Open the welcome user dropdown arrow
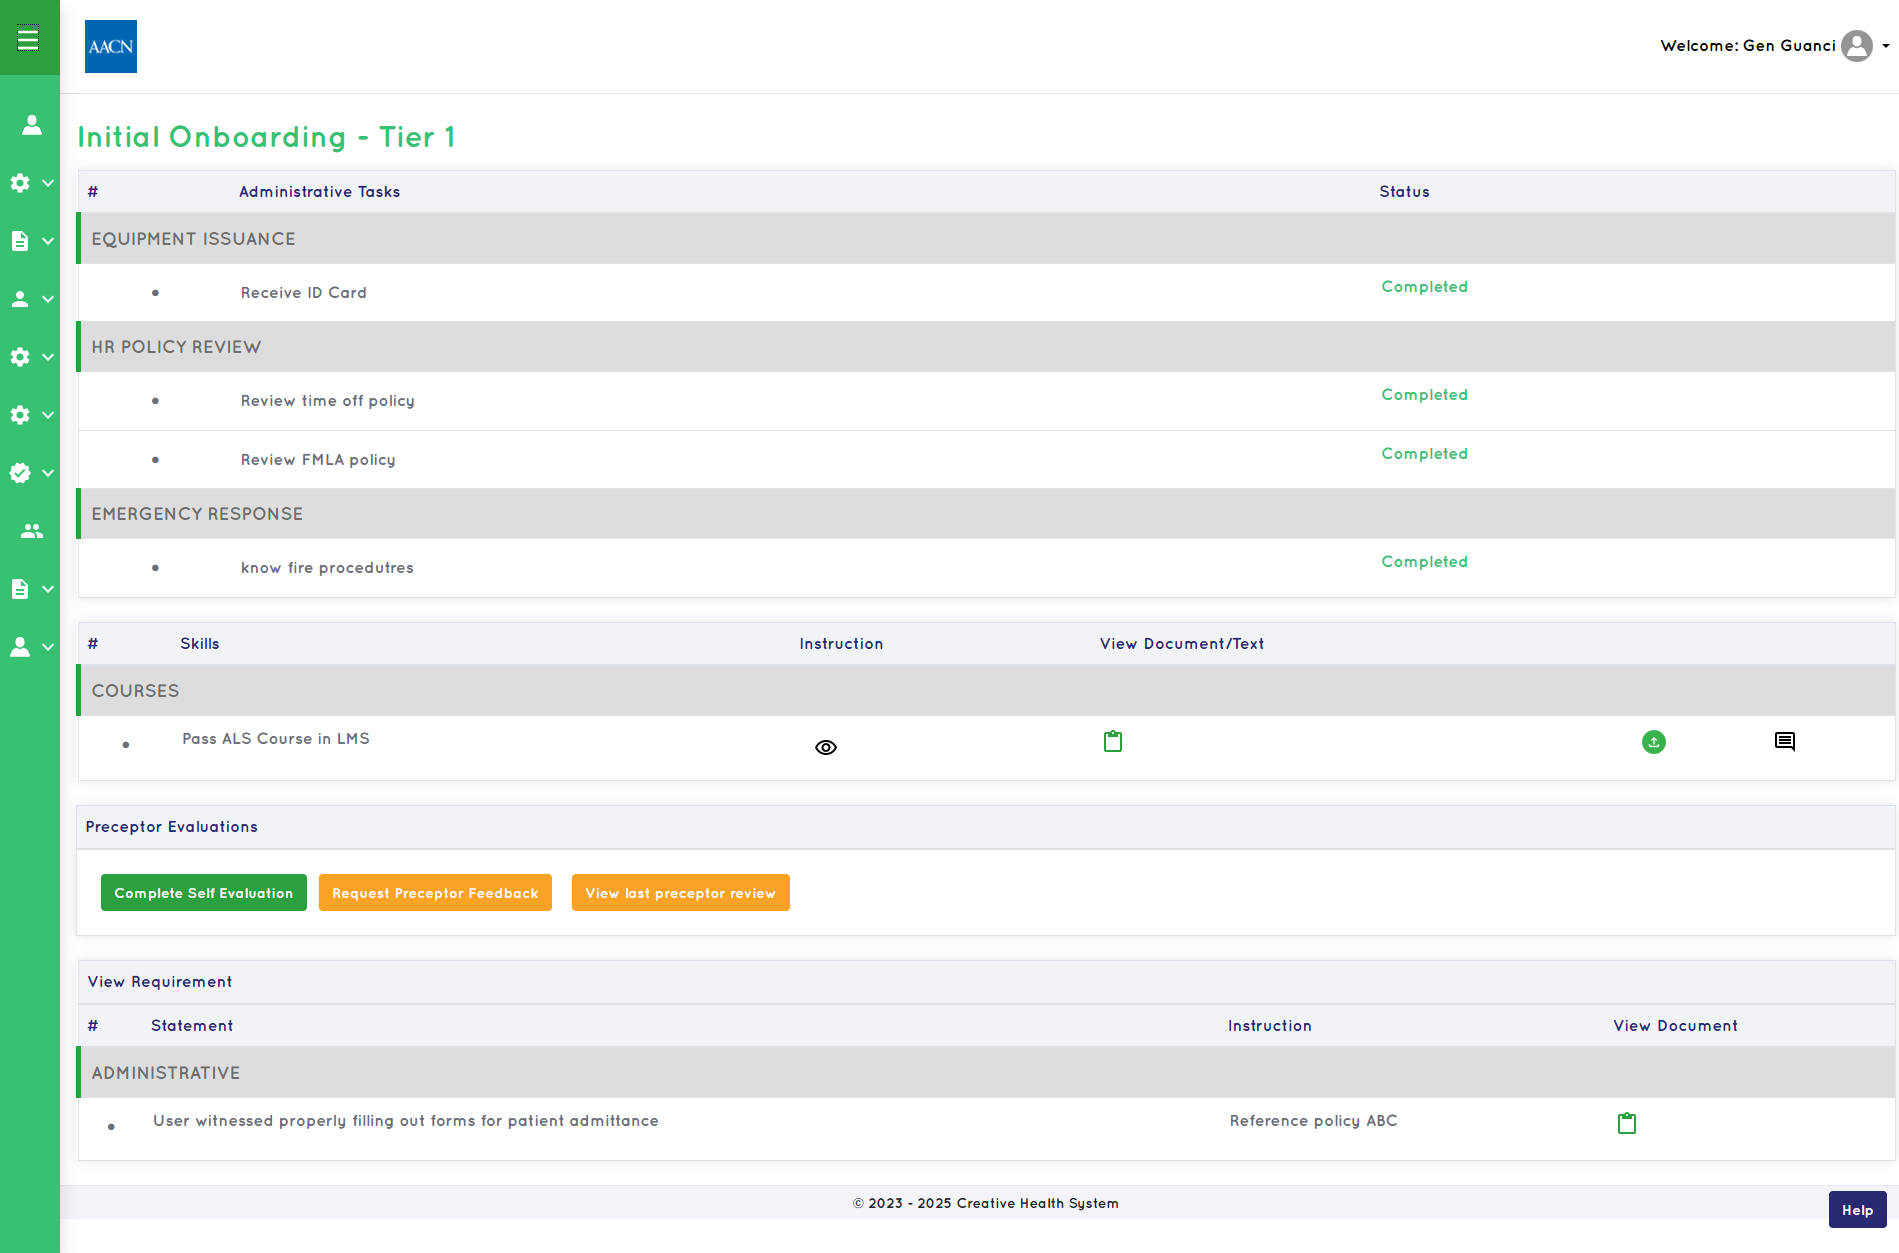 click(x=1886, y=46)
